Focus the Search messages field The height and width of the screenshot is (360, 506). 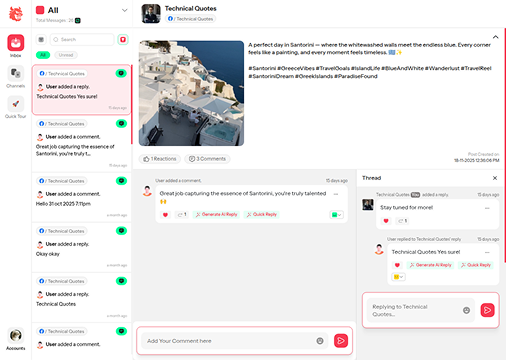pyautogui.click(x=82, y=39)
